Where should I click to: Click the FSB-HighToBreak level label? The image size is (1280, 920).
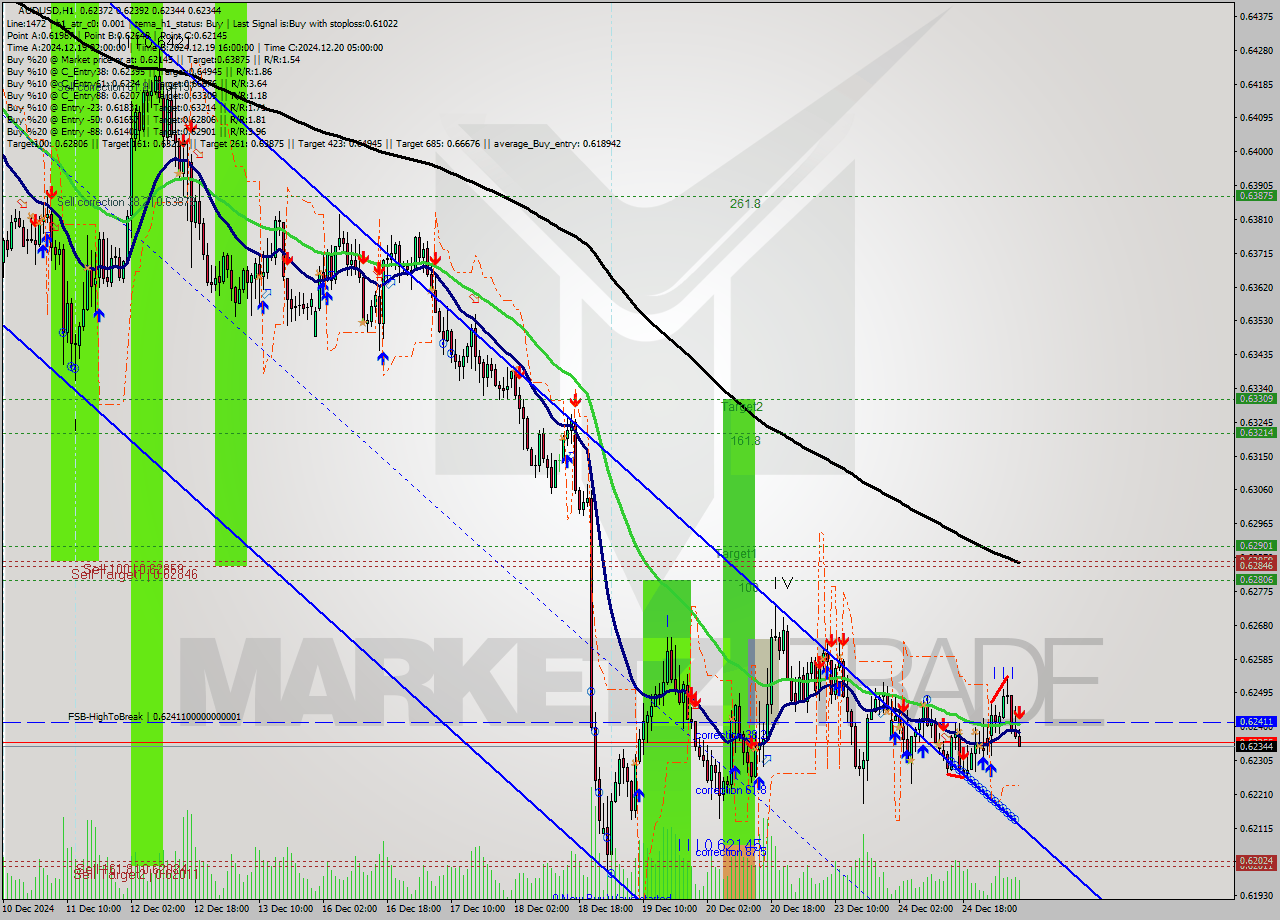pyautogui.click(x=154, y=717)
